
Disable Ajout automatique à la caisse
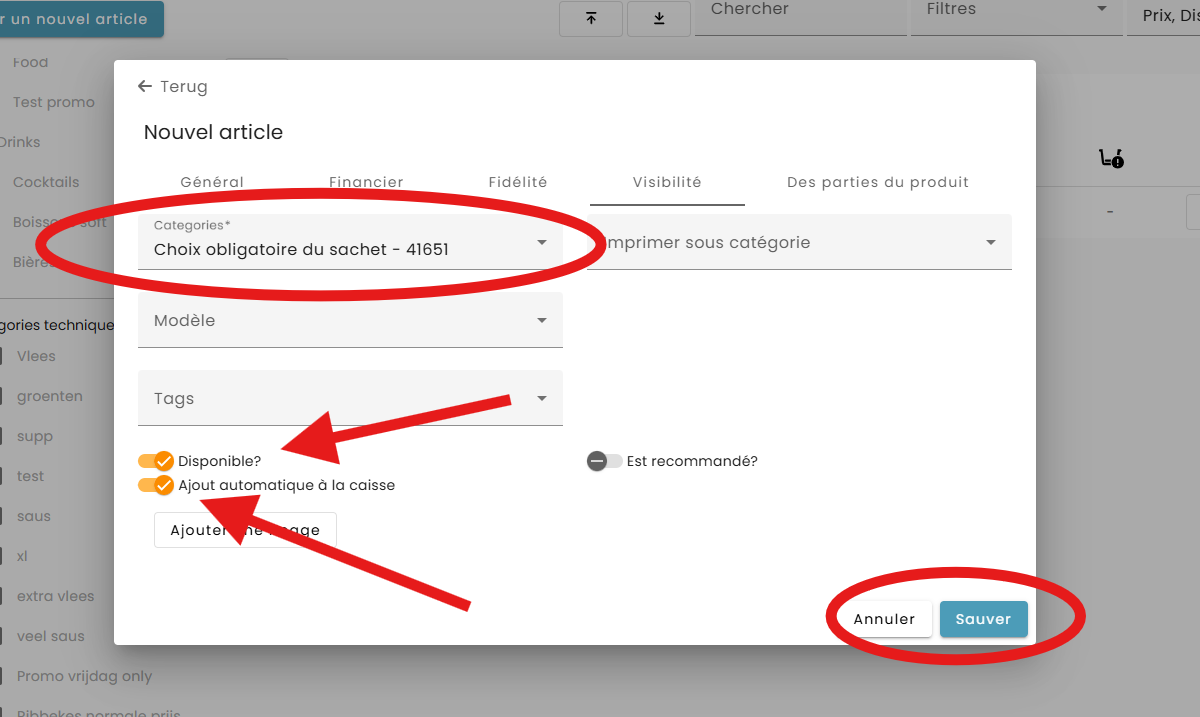[156, 485]
